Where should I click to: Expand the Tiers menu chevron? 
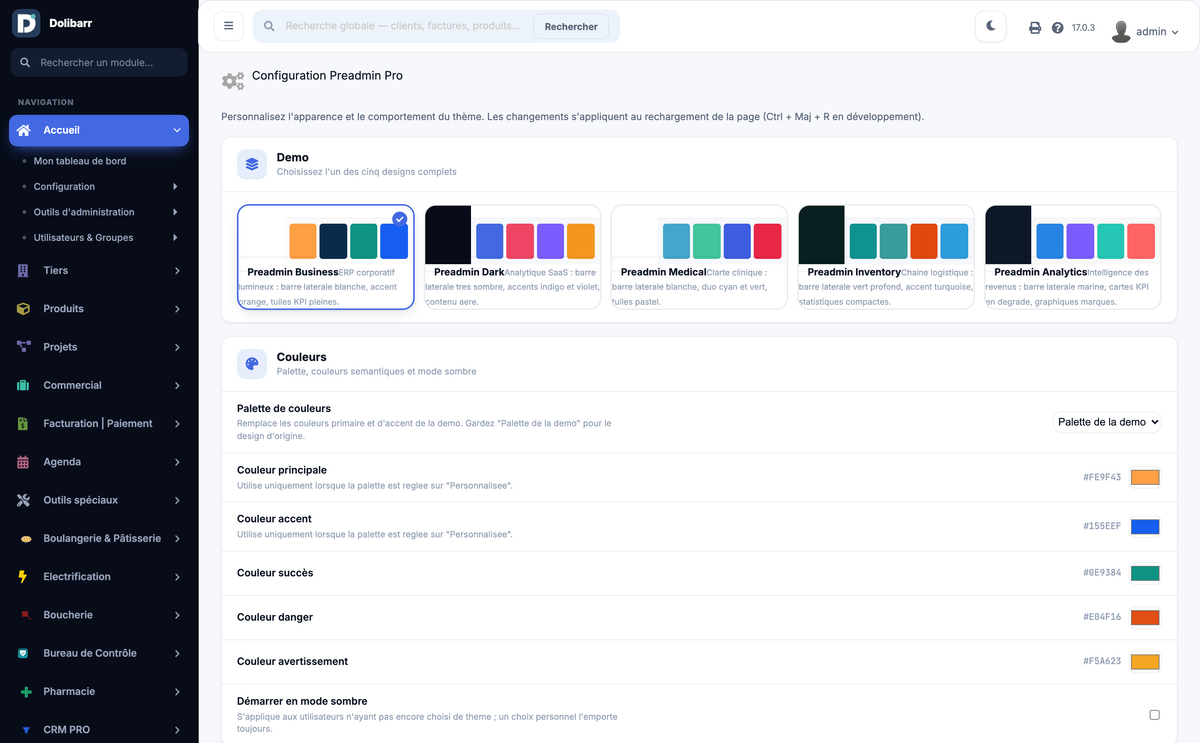click(x=177, y=271)
